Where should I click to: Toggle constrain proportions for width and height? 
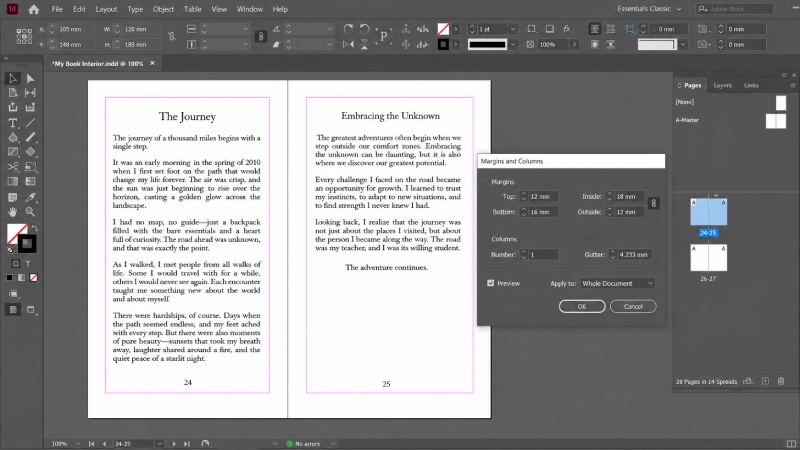(x=171, y=36)
